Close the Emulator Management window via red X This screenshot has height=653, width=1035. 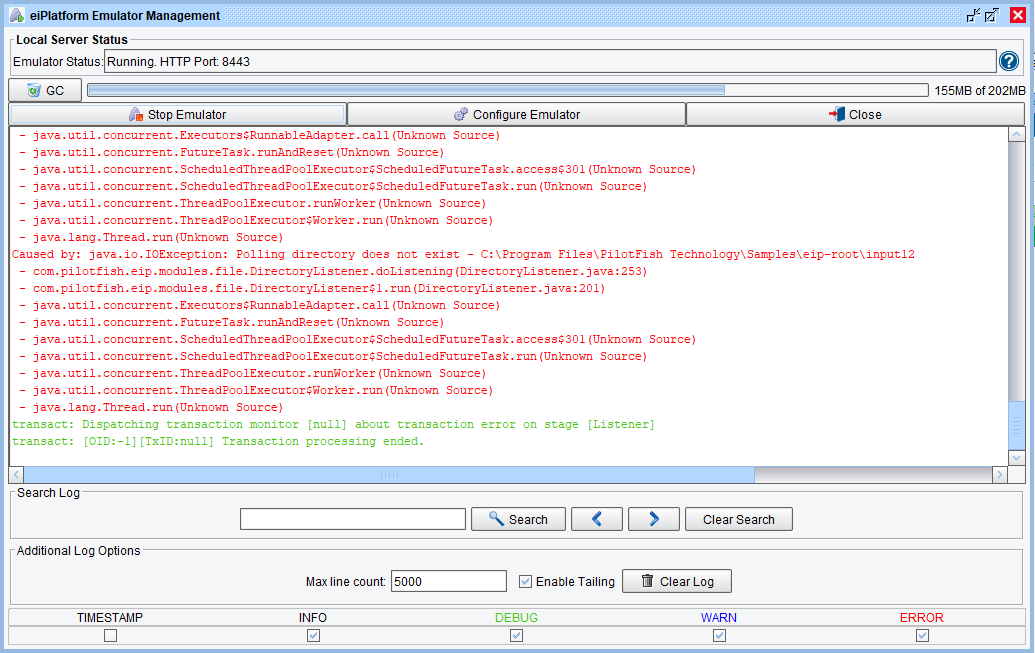point(1018,15)
